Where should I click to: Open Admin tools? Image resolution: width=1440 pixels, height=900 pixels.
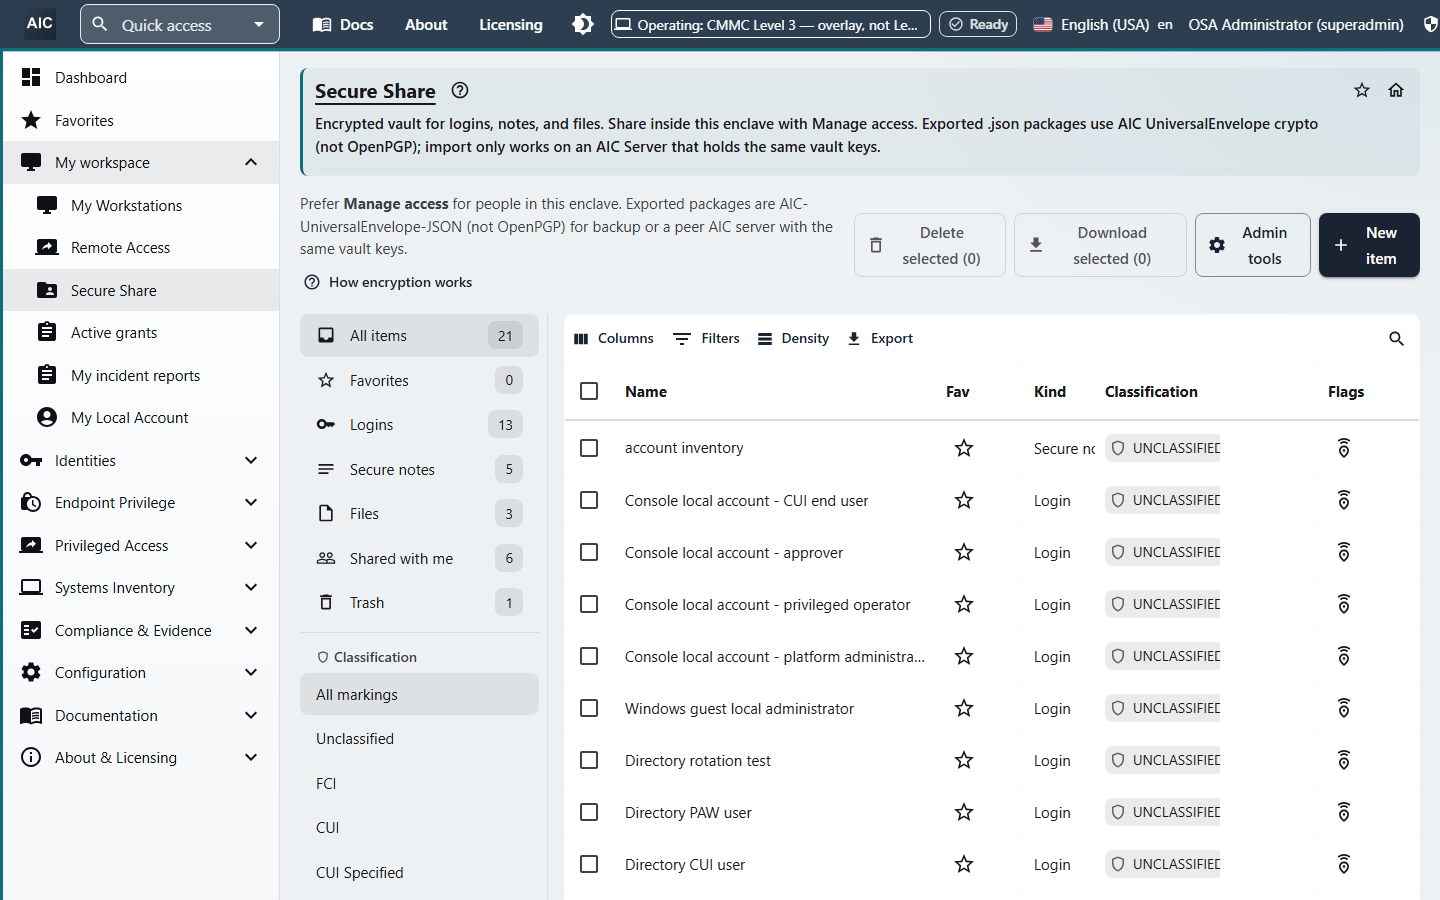(x=1253, y=245)
